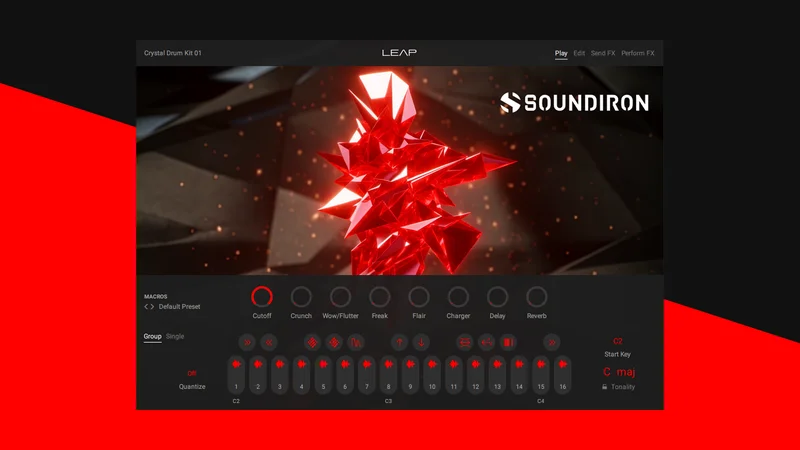Trigger sample pad 9
This screenshot has width=800, height=450.
click(410, 374)
